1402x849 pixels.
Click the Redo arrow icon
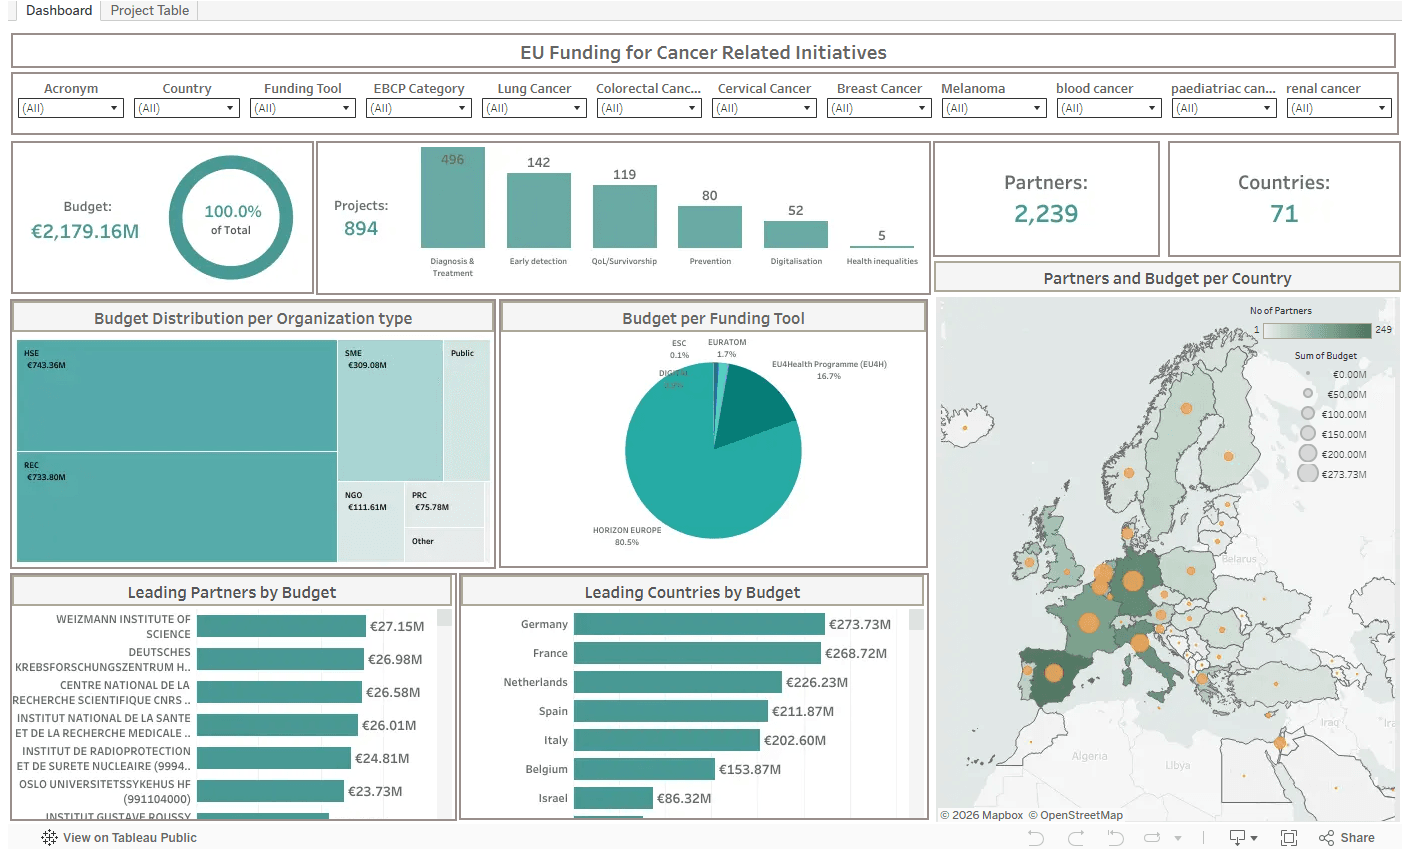click(1076, 838)
